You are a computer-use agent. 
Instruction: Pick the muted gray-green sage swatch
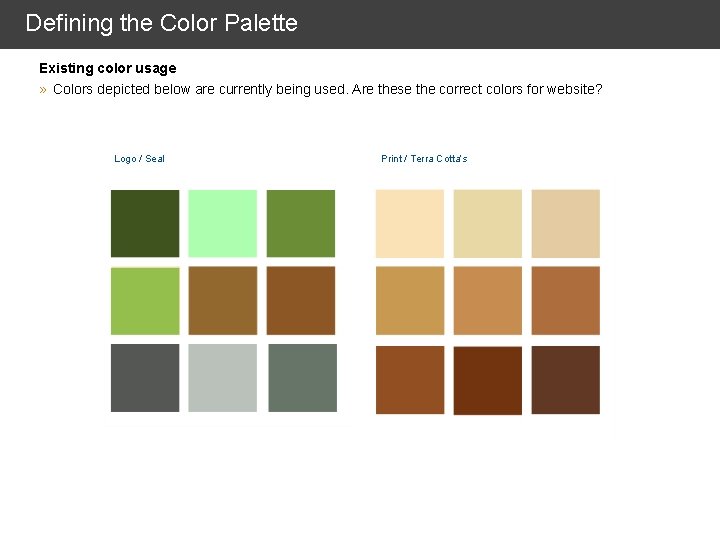coord(302,378)
